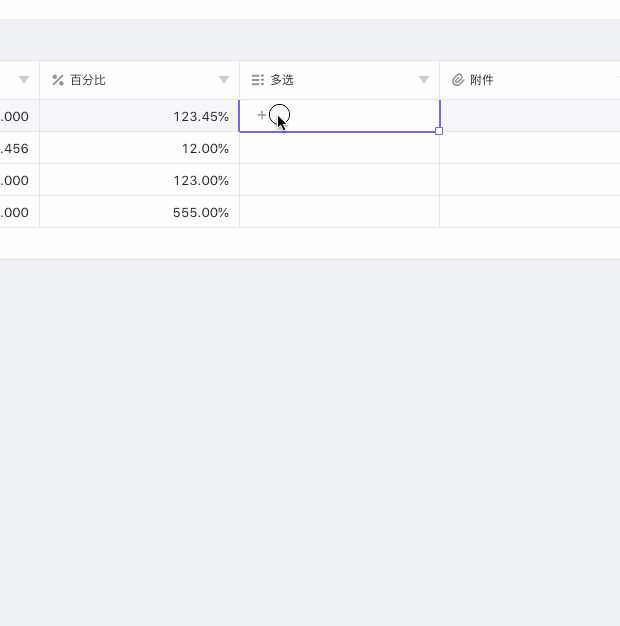The height and width of the screenshot is (626, 620).
Task: Open the dropdown arrow left of the 百分比 column
Action: [24, 80]
